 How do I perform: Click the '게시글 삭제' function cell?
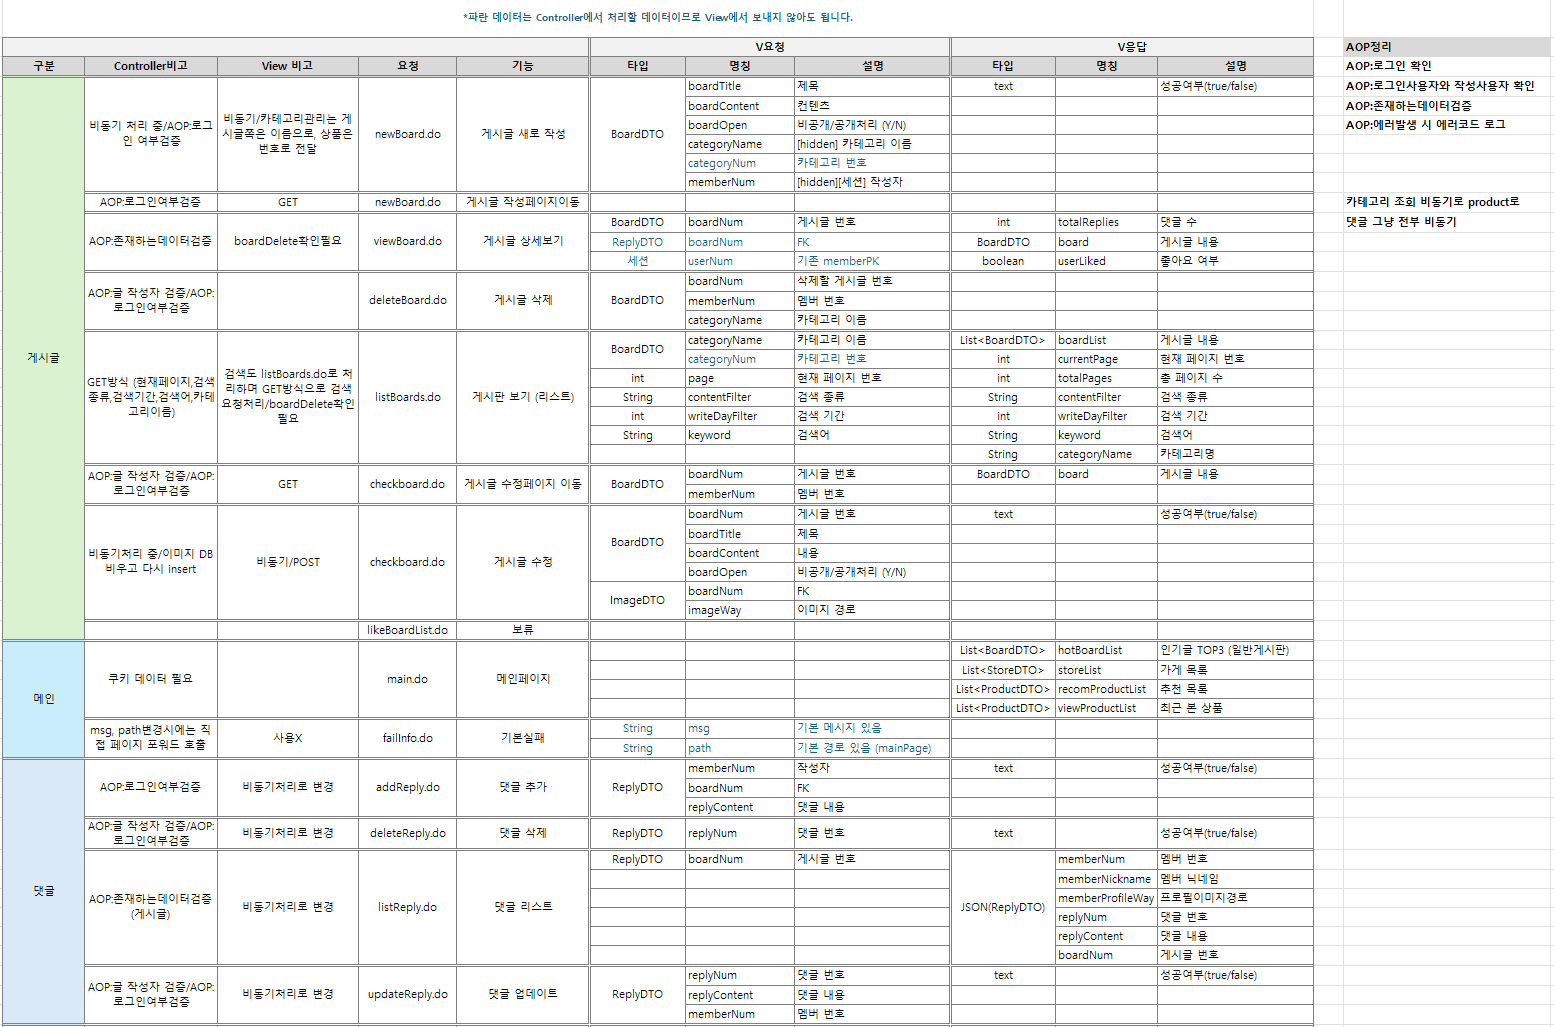[523, 300]
